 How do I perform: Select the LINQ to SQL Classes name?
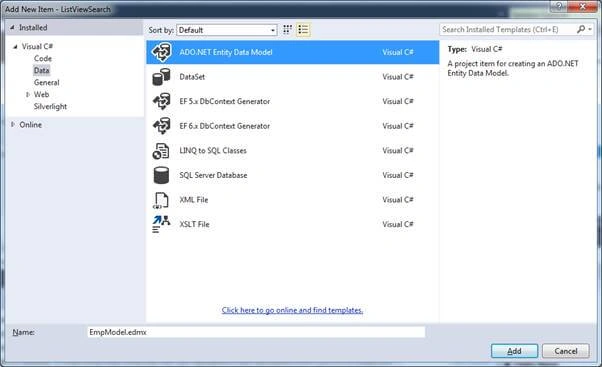pos(213,150)
